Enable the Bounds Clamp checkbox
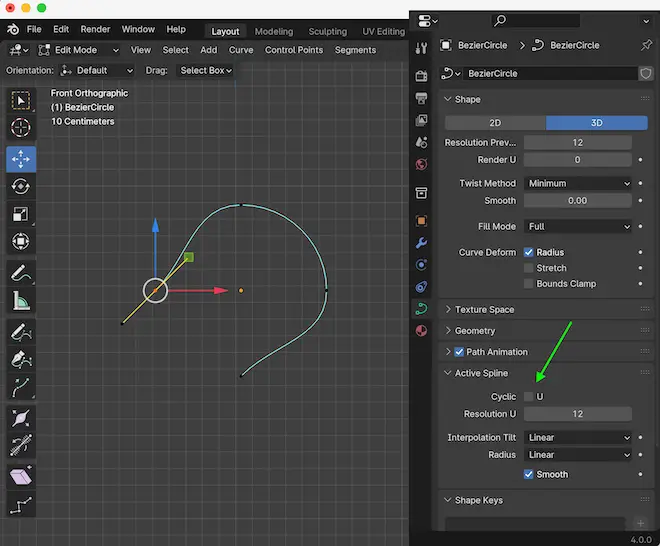 (x=529, y=284)
